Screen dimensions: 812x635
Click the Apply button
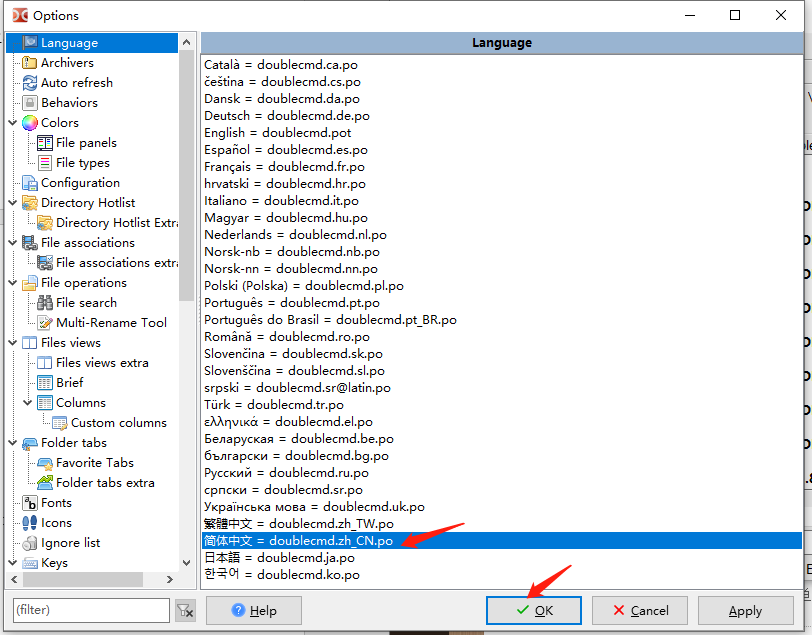[745, 610]
